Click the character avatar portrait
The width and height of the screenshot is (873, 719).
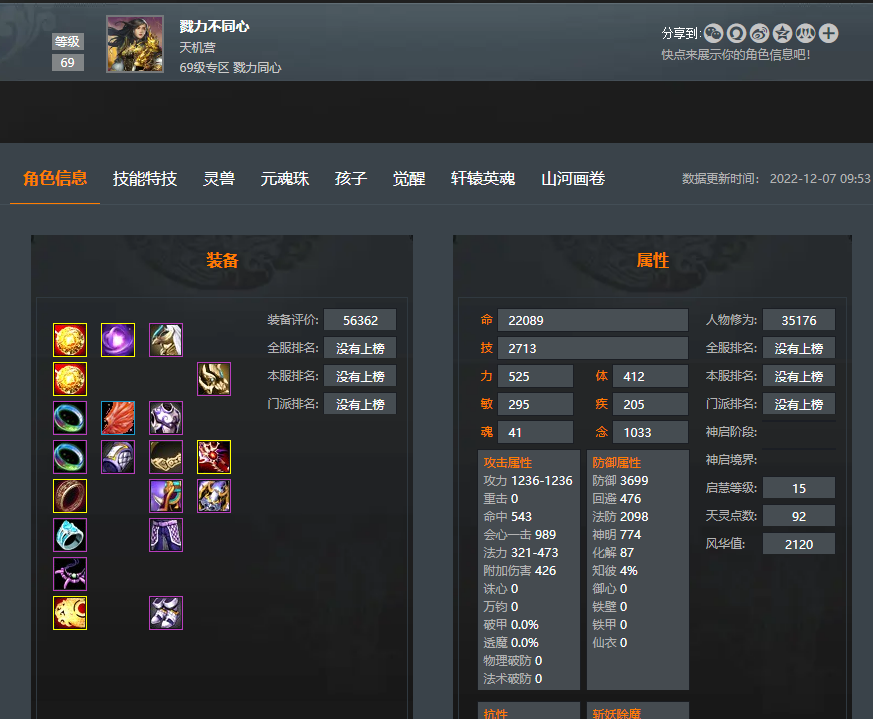pyautogui.click(x=135, y=44)
